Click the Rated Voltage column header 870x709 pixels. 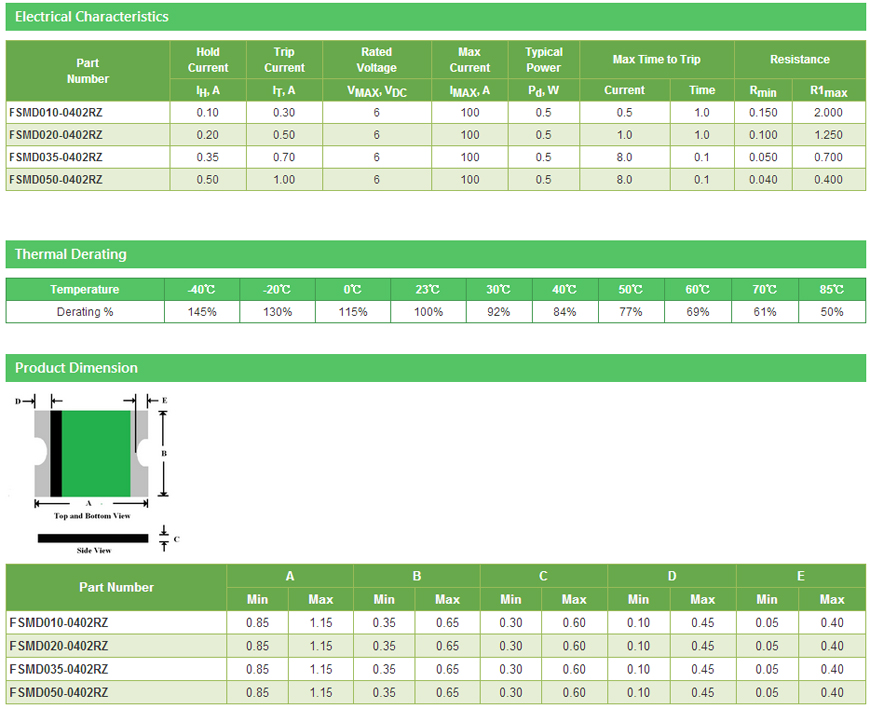pyautogui.click(x=376, y=60)
